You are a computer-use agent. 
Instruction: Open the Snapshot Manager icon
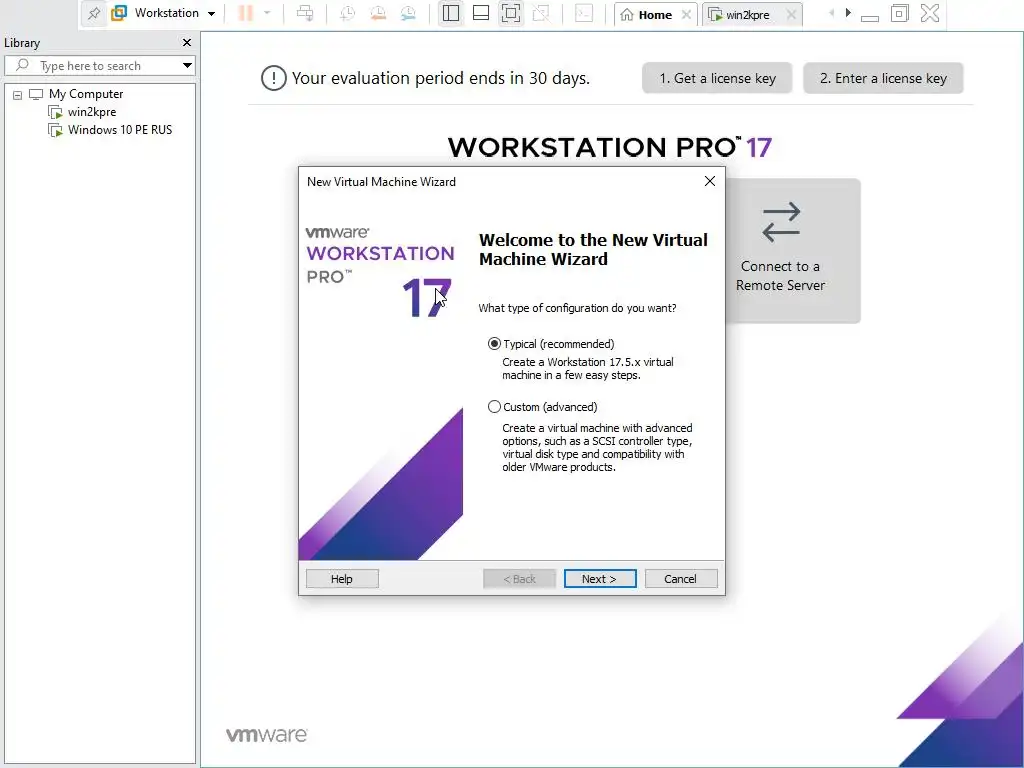click(408, 13)
